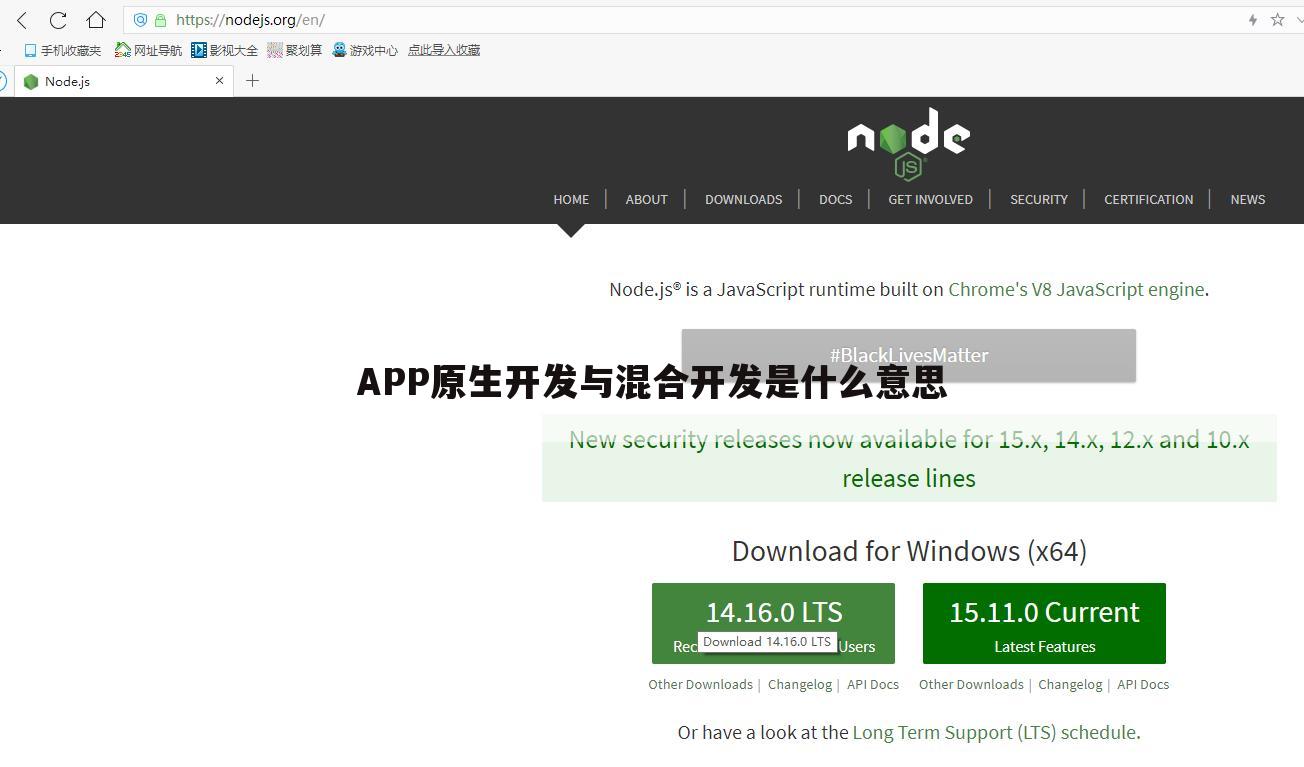Image resolution: width=1304 pixels, height=767 pixels.
Task: Close the Node.js tab
Action: coord(219,81)
